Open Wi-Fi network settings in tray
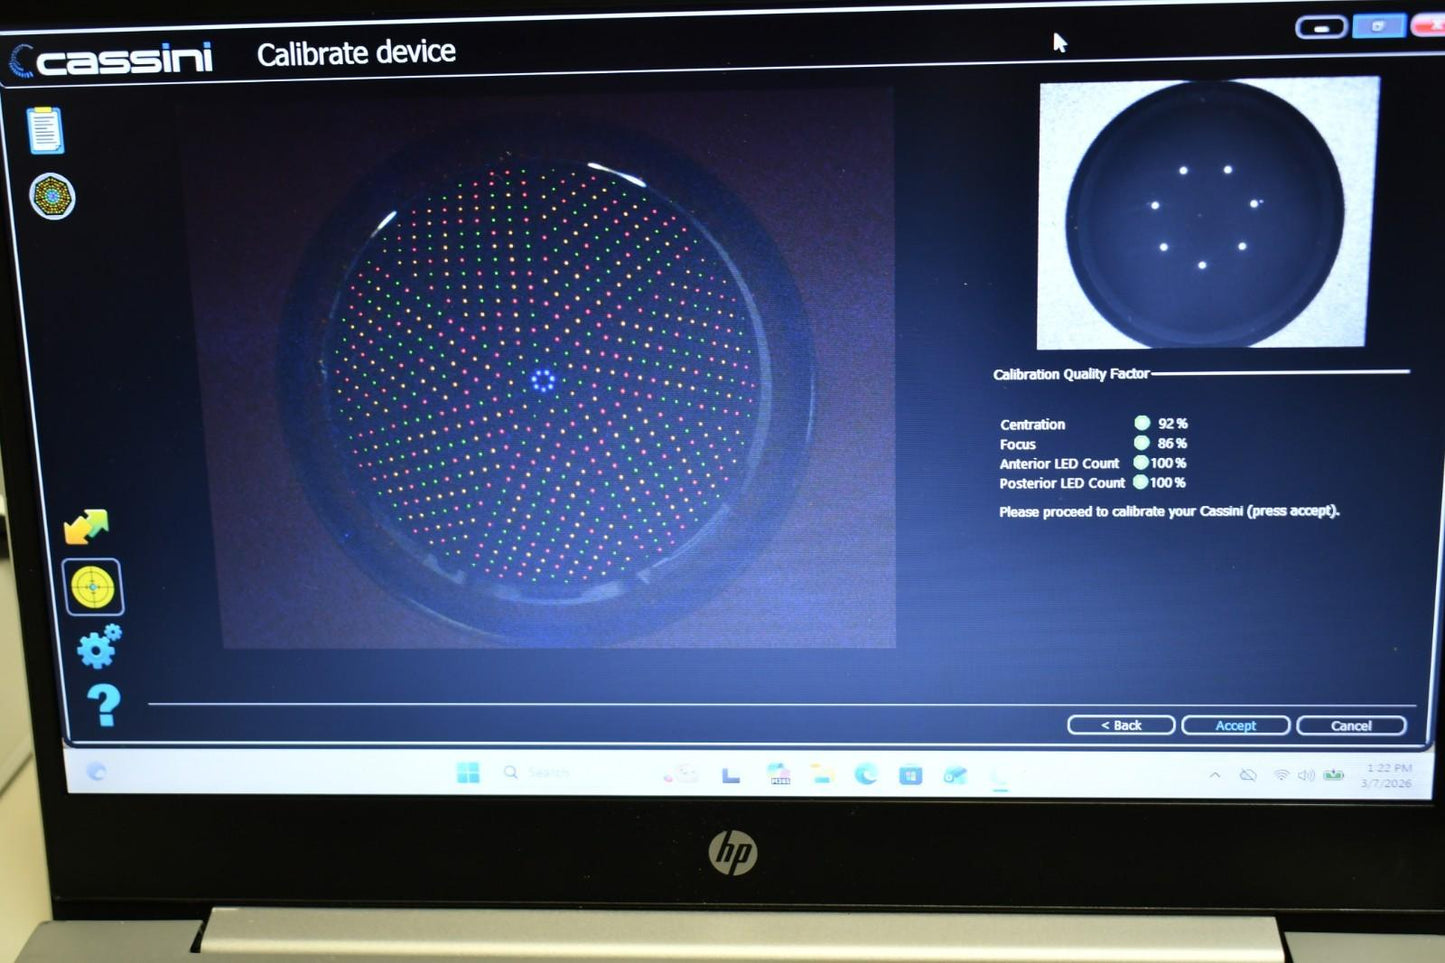1445x963 pixels. [1281, 775]
